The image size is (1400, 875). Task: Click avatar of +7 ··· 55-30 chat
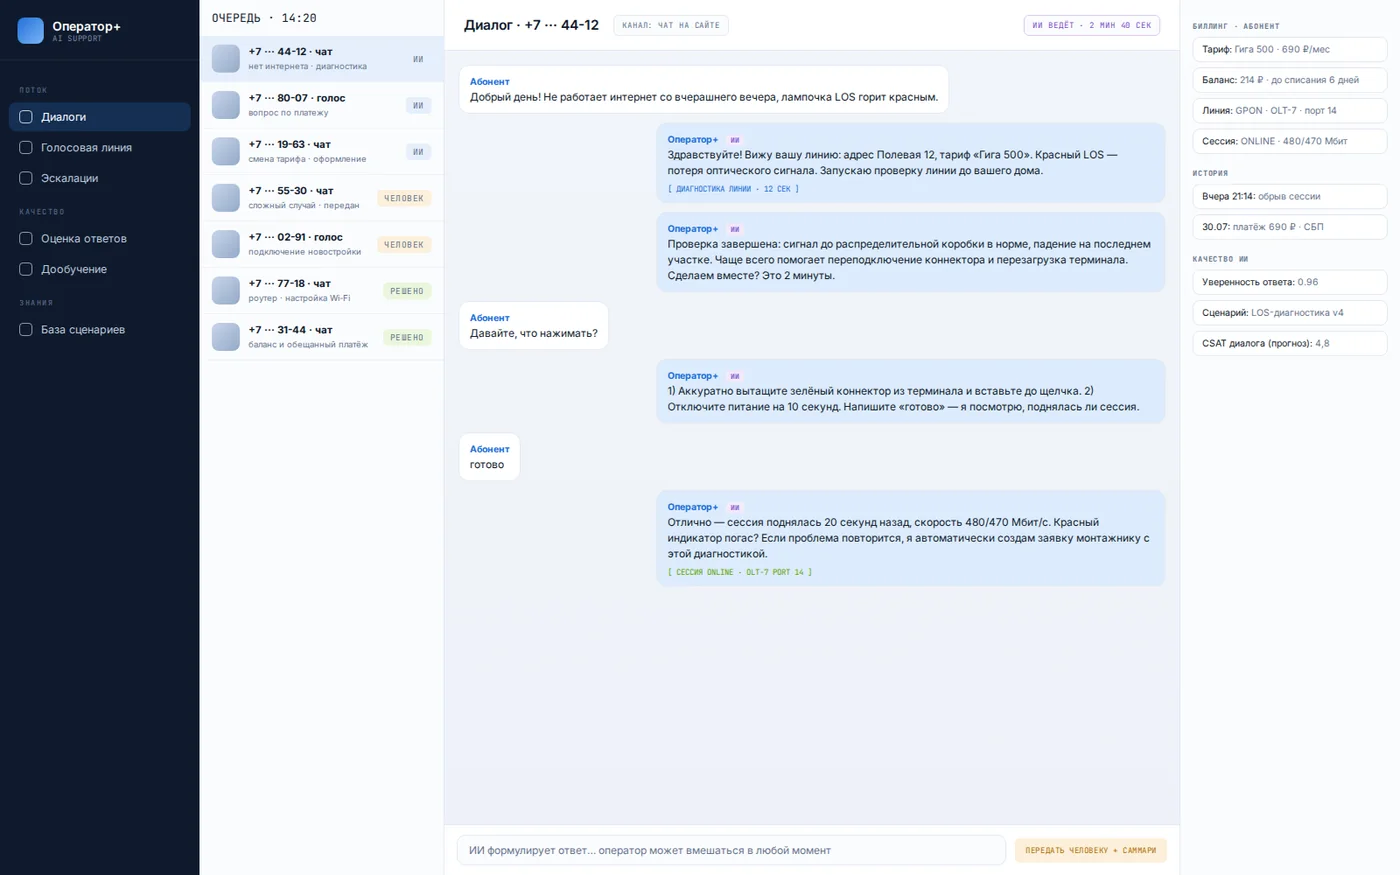tap(226, 198)
